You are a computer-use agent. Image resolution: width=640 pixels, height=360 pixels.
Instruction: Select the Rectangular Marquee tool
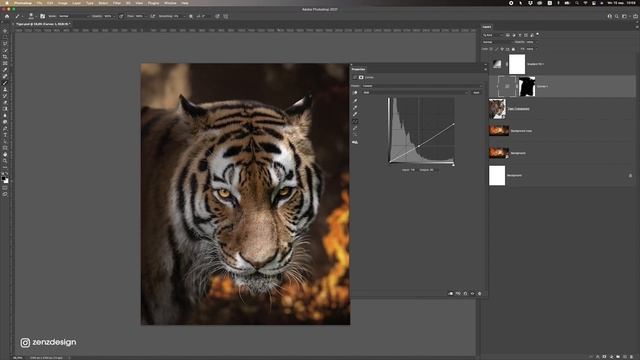5,37
